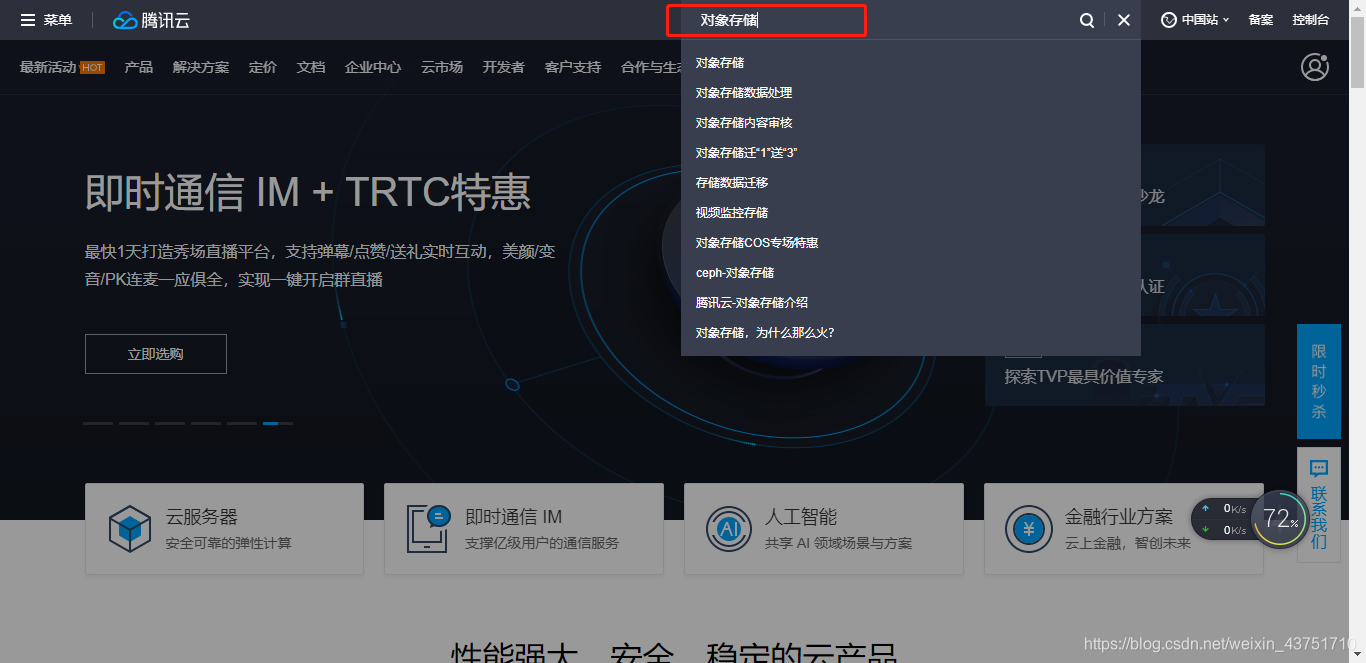The width and height of the screenshot is (1366, 663).
Task: Click the search magnifier icon
Action: [1087, 20]
